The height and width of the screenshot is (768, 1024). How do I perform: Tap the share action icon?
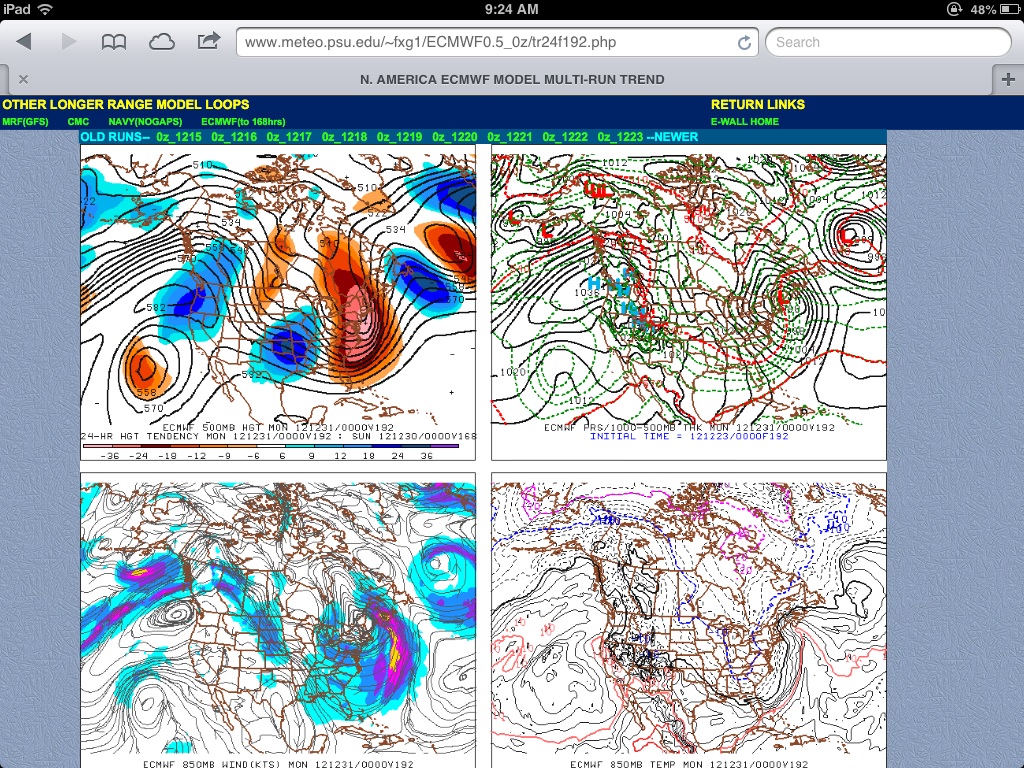tap(209, 42)
